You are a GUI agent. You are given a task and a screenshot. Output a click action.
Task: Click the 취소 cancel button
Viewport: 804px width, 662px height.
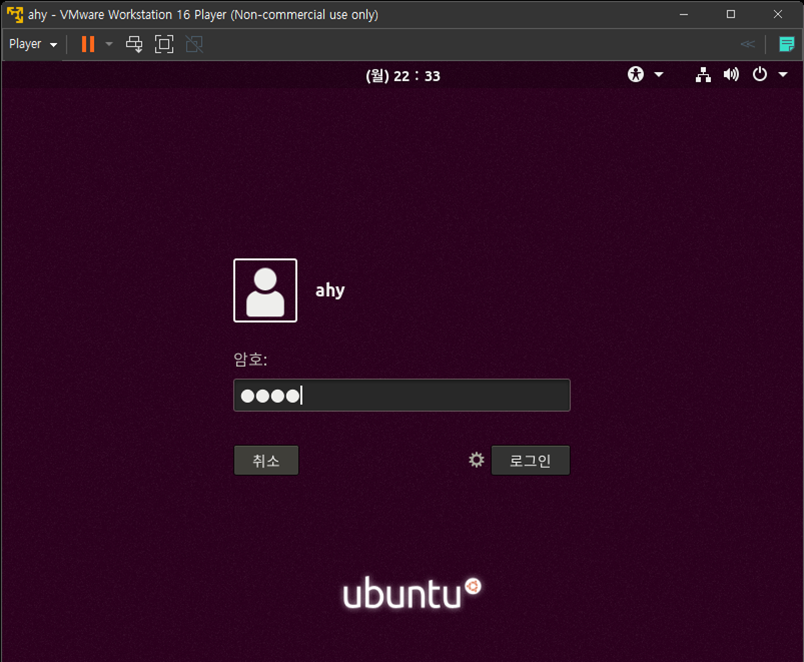[266, 460]
